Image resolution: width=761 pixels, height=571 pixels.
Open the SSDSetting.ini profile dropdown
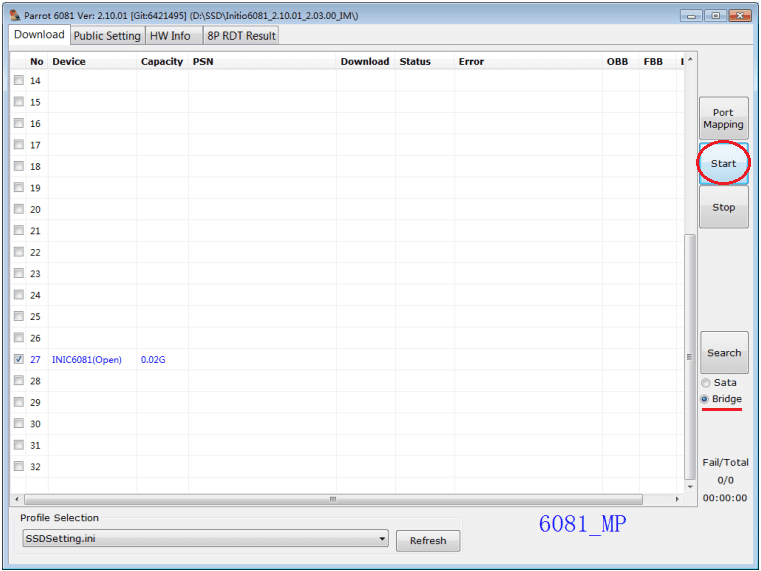click(x=205, y=538)
